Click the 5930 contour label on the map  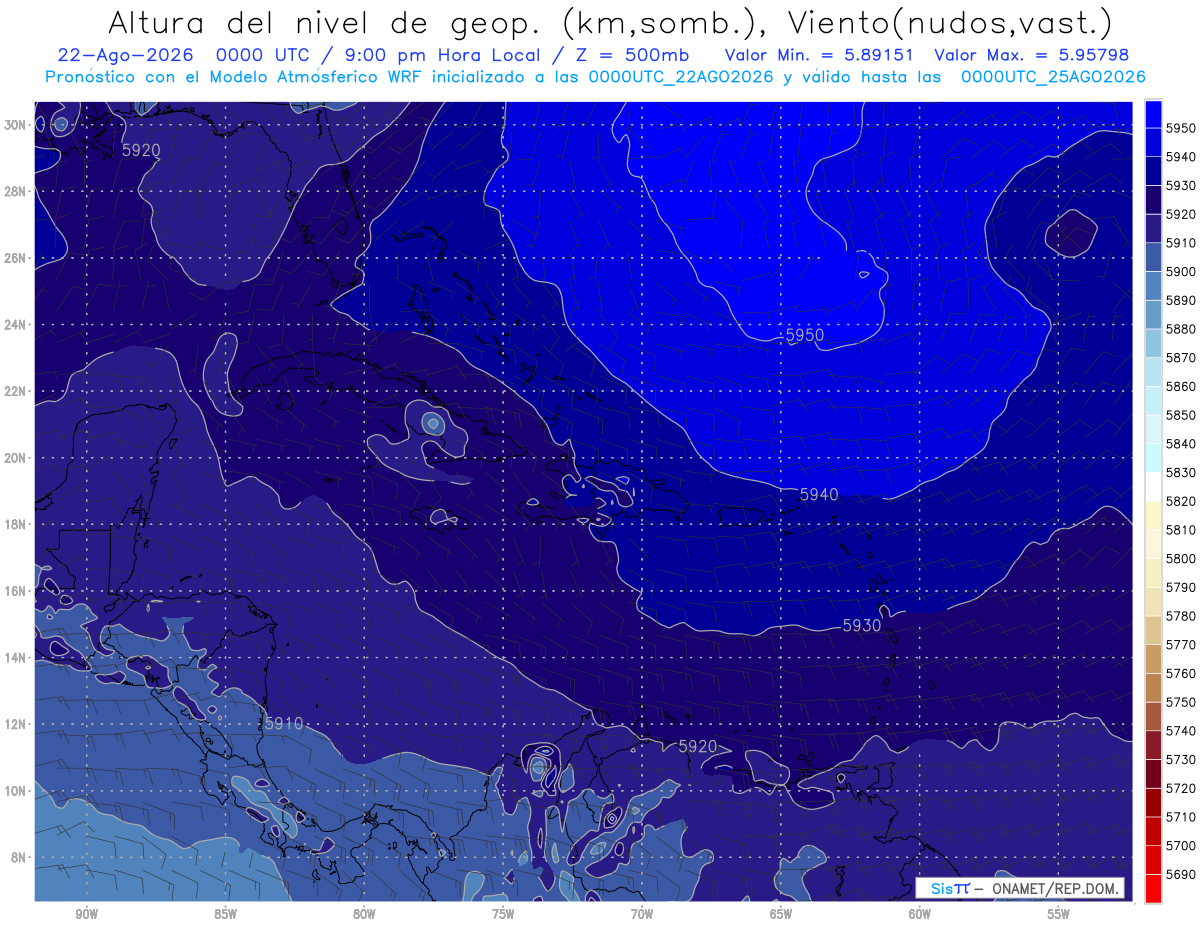click(x=861, y=625)
